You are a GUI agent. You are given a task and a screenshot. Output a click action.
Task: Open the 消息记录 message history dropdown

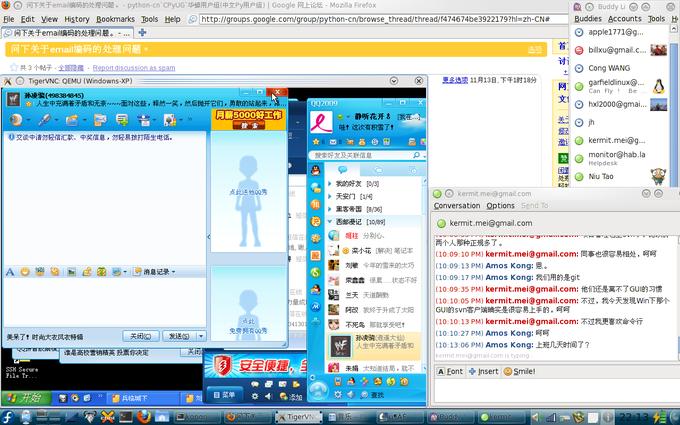160,271
